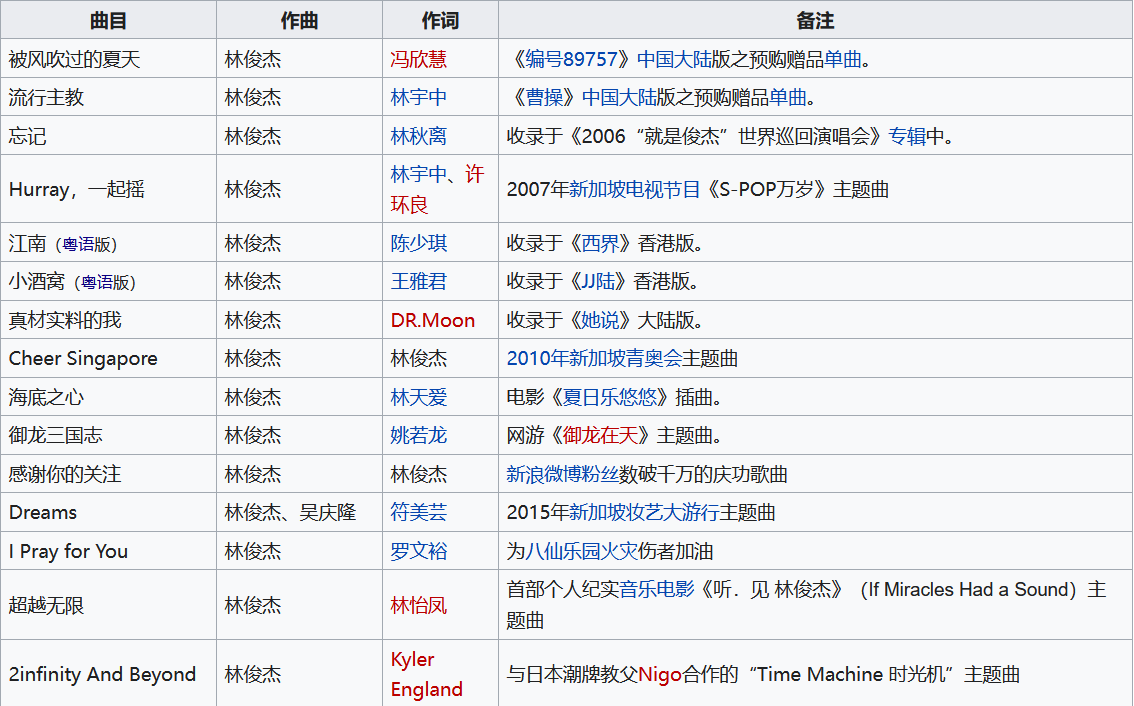Screen dimensions: 1134x706
Task: Select the song title 超越无限
Action: (x=46, y=605)
